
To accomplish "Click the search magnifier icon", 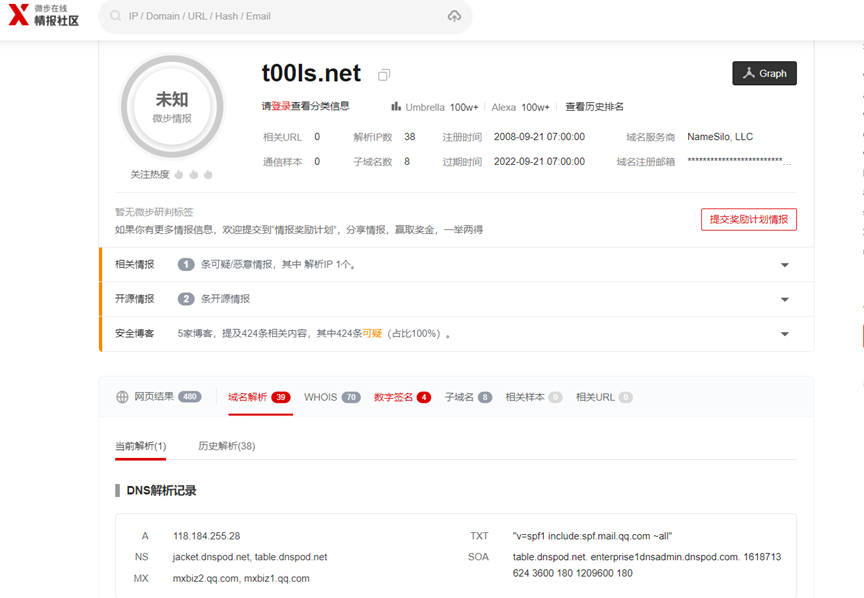I will coord(116,17).
